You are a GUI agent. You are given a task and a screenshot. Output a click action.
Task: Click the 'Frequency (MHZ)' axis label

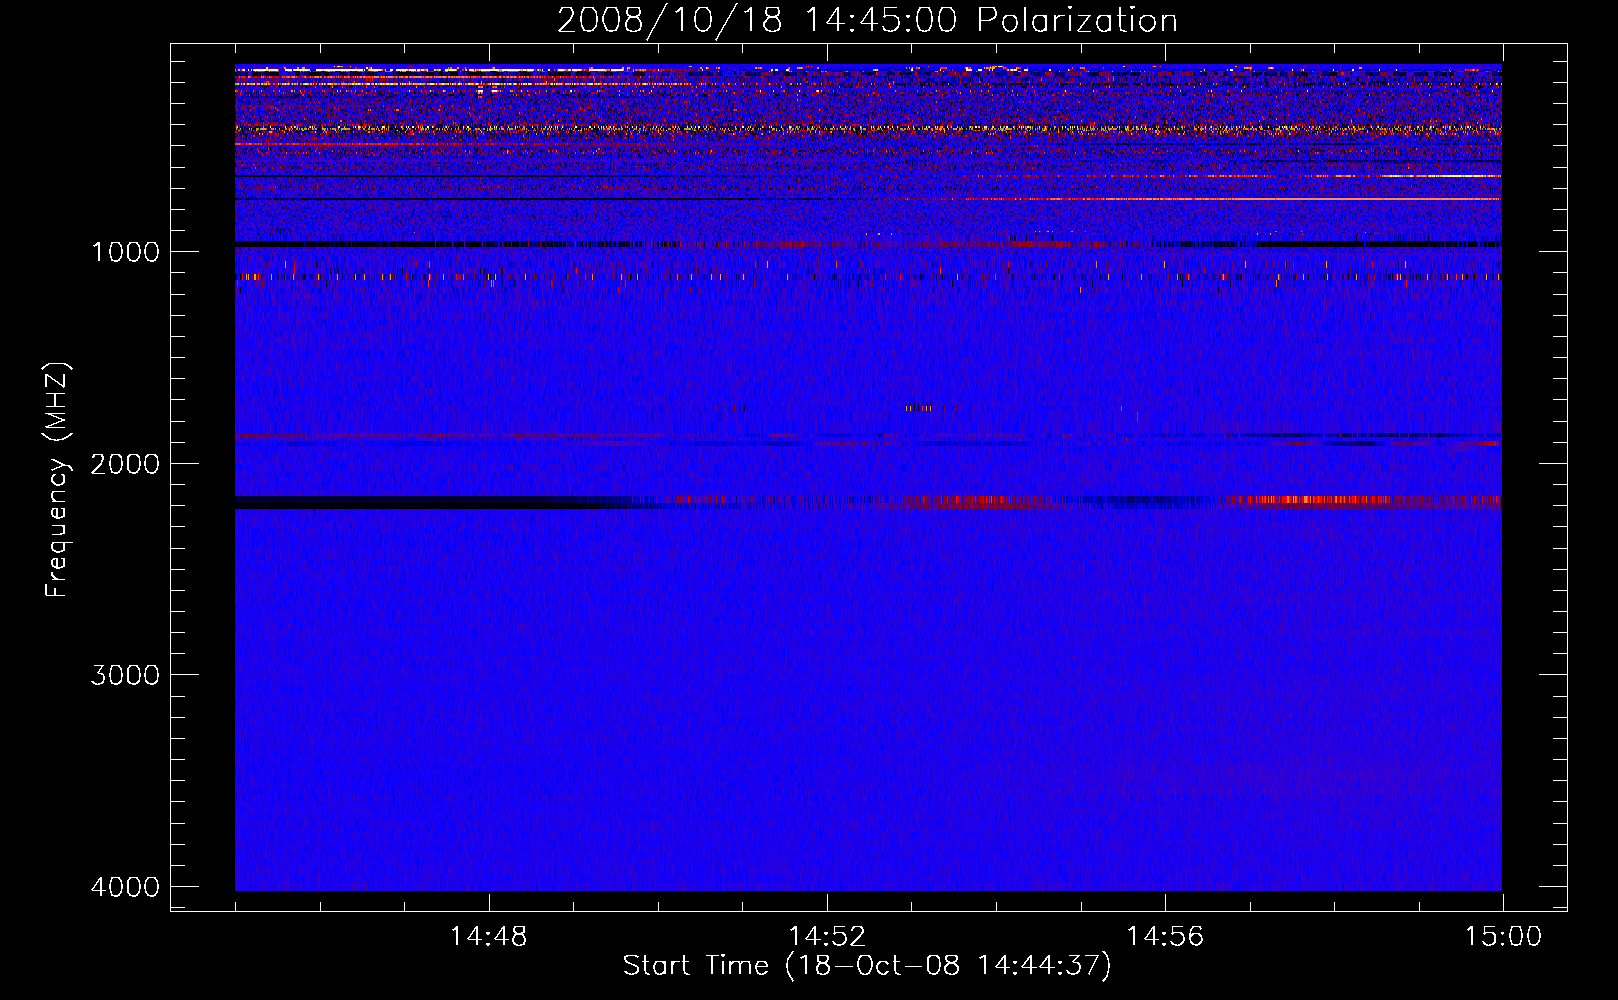point(58,480)
